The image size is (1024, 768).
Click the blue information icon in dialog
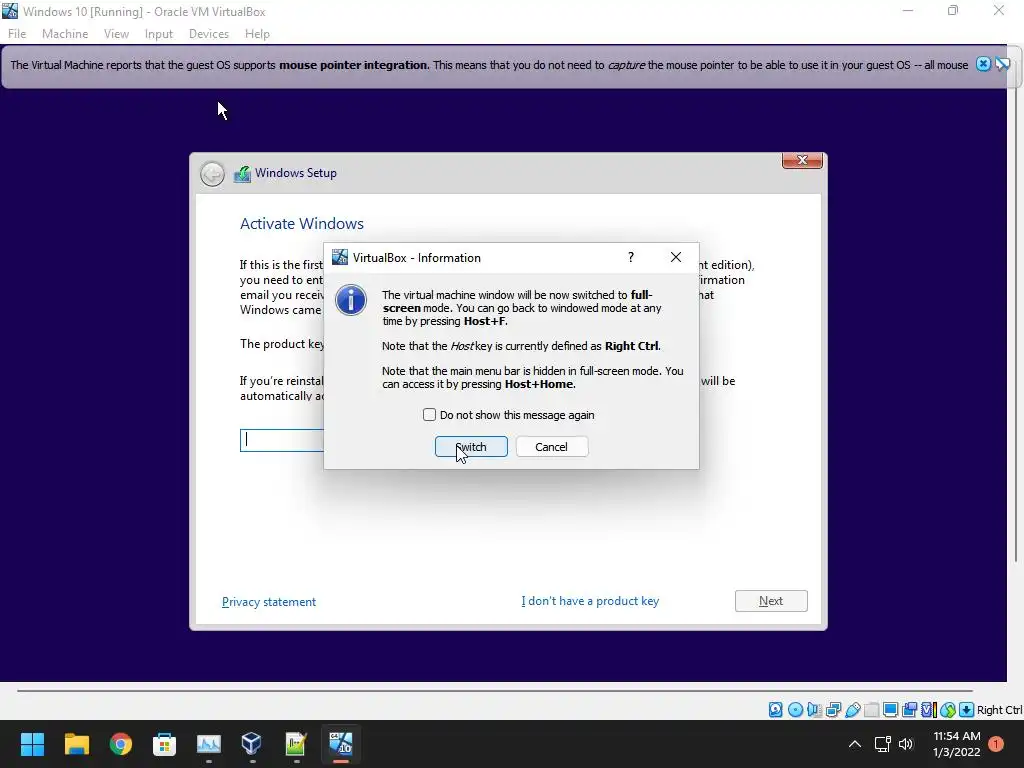(x=351, y=300)
